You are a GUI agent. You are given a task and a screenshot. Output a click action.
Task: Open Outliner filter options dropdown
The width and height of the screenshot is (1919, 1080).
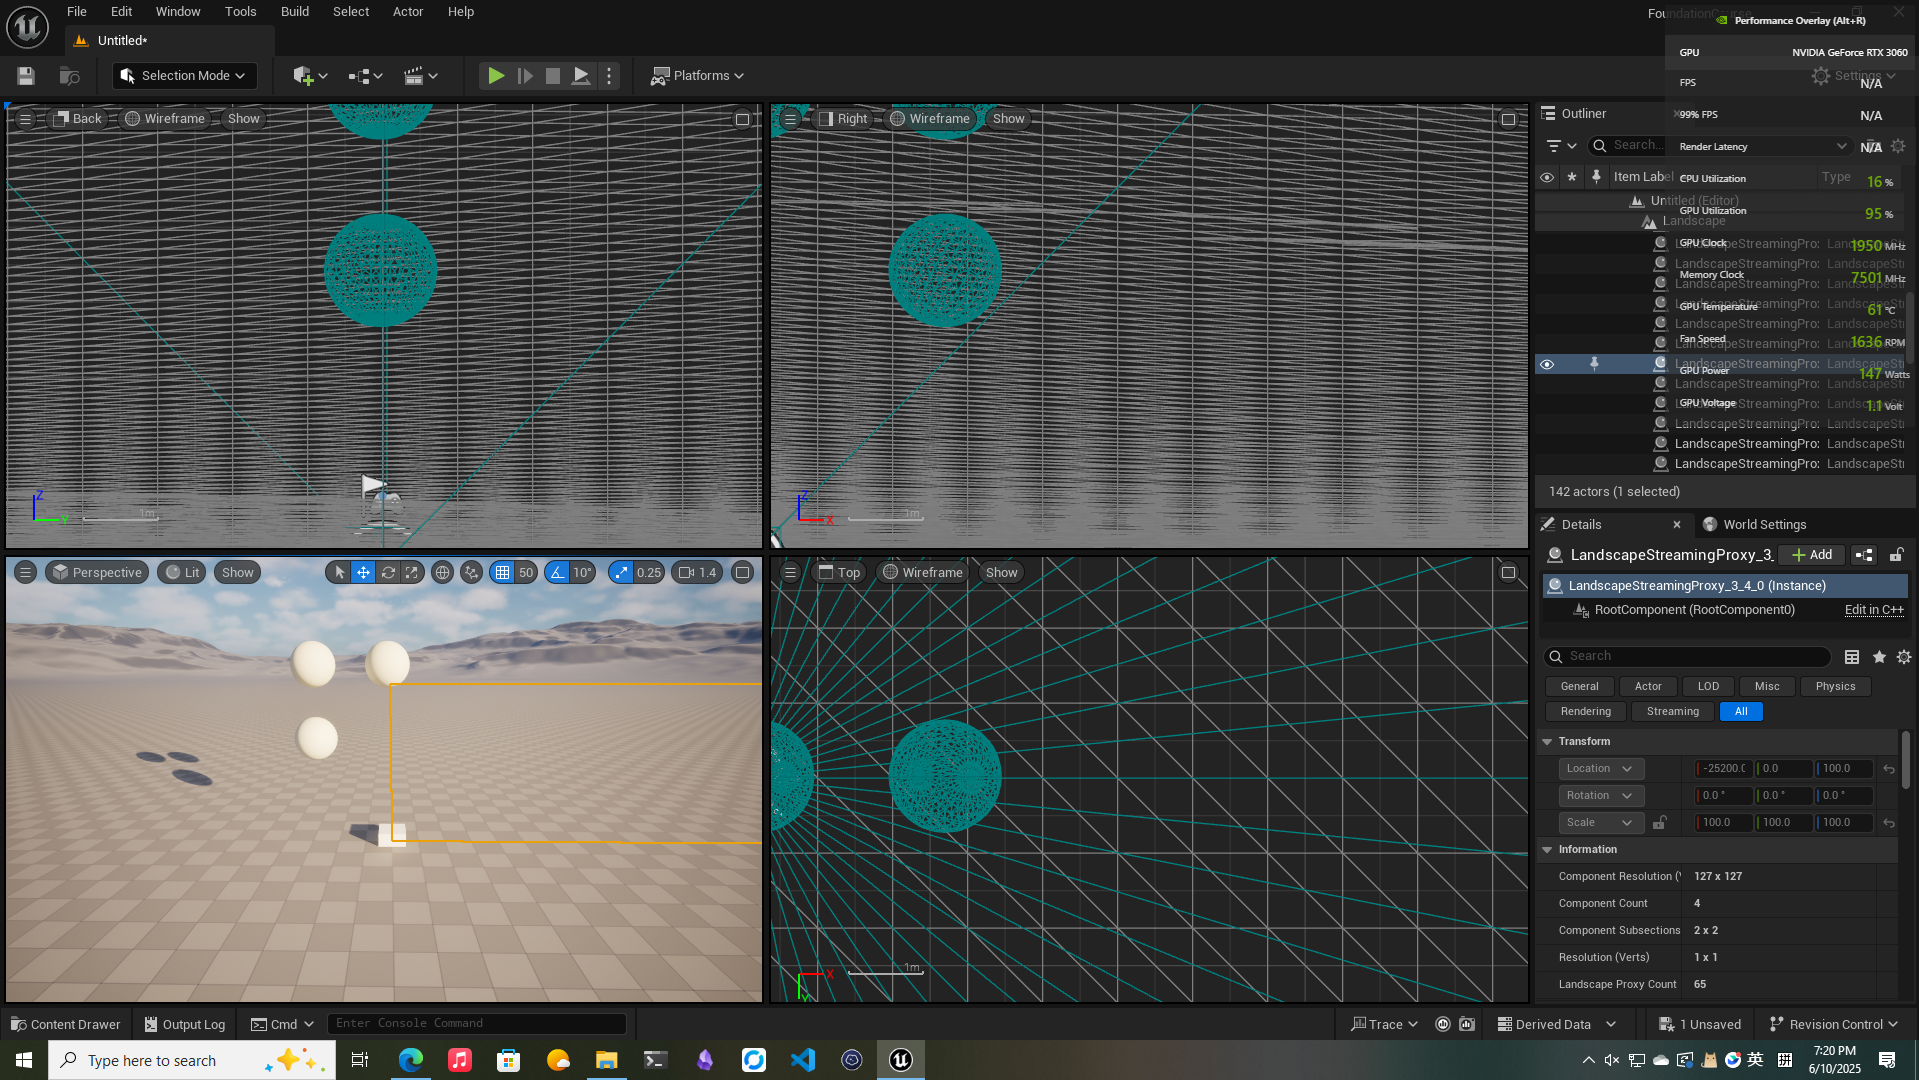(1561, 146)
